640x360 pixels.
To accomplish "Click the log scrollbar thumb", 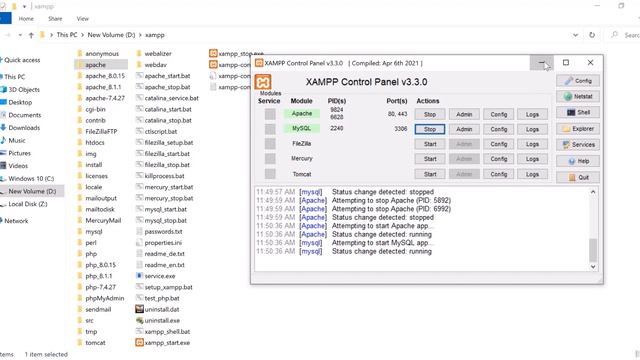I will click(x=593, y=250).
